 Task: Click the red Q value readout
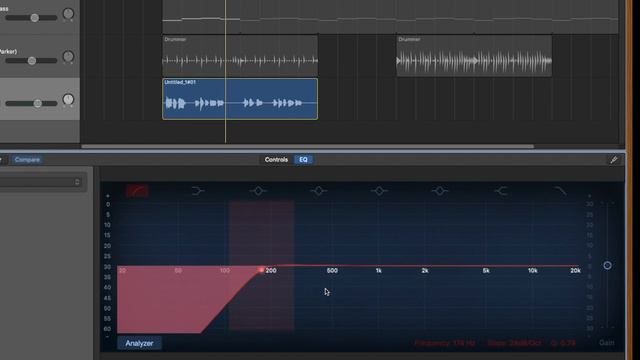tap(563, 343)
